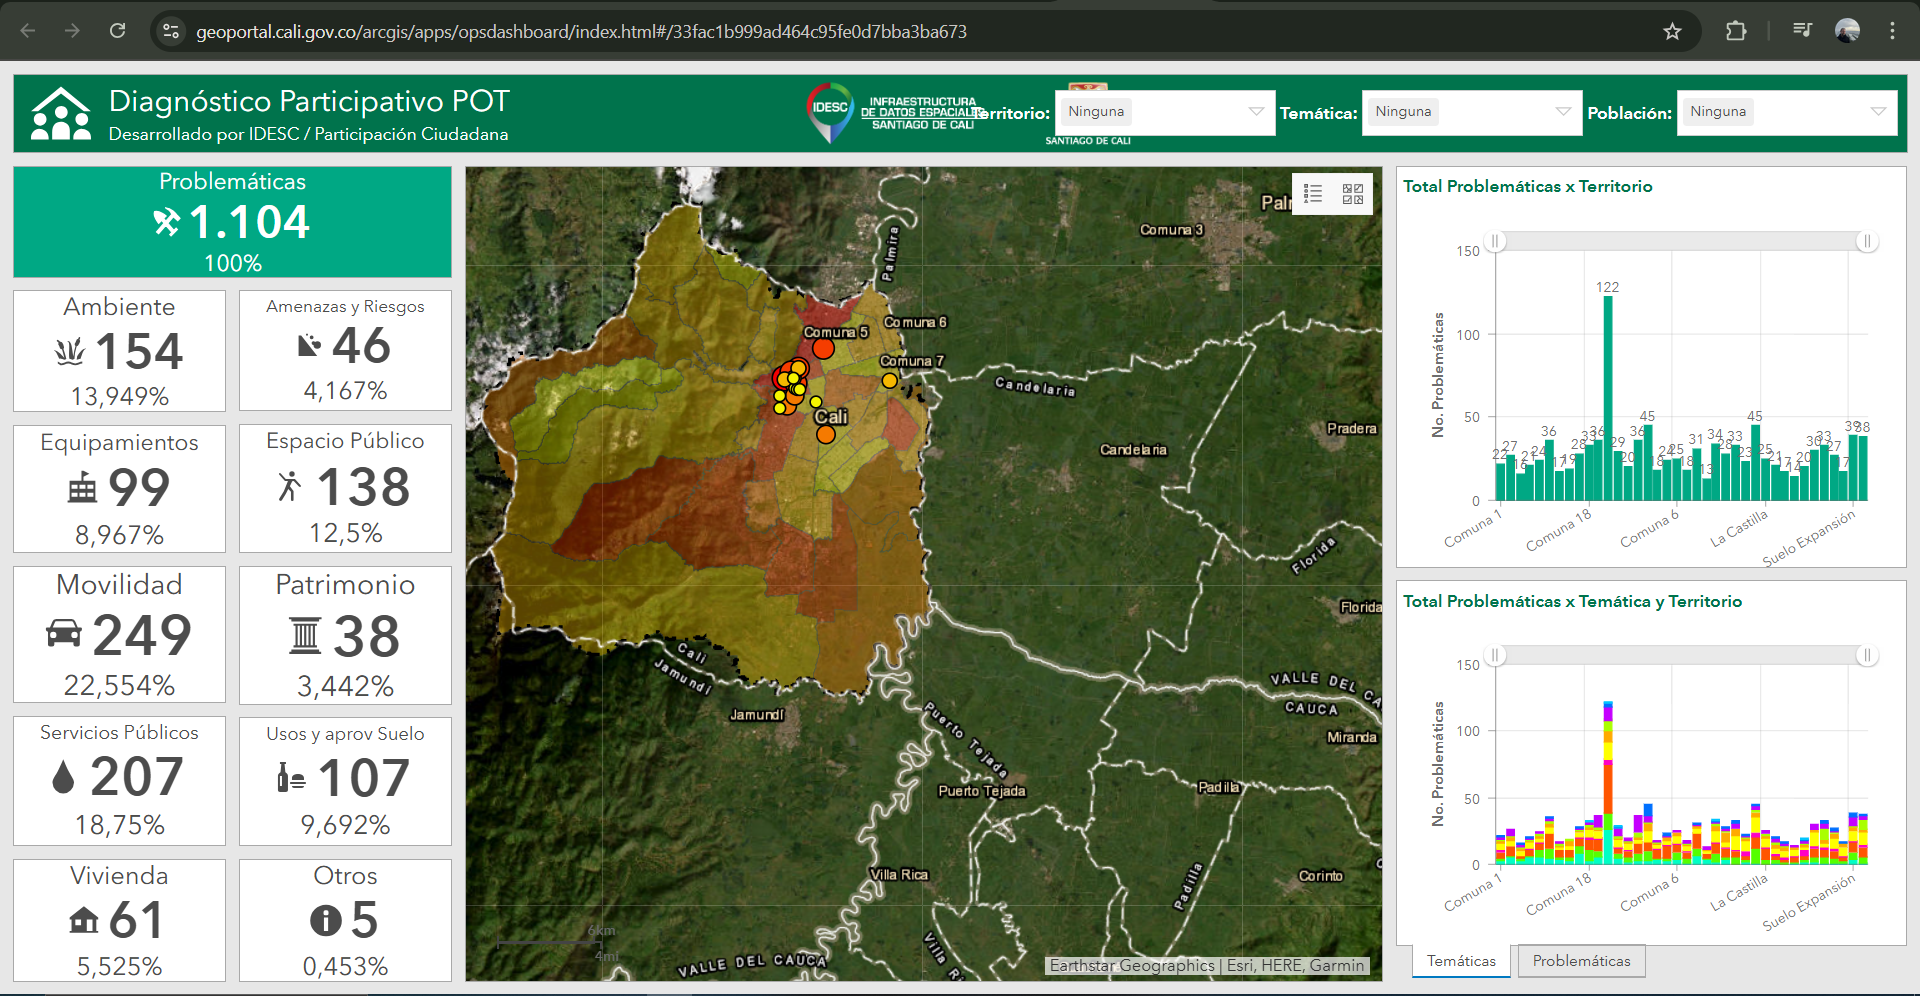This screenshot has height=996, width=1920.
Task: Click the Movilidad car icon
Action: tap(64, 634)
